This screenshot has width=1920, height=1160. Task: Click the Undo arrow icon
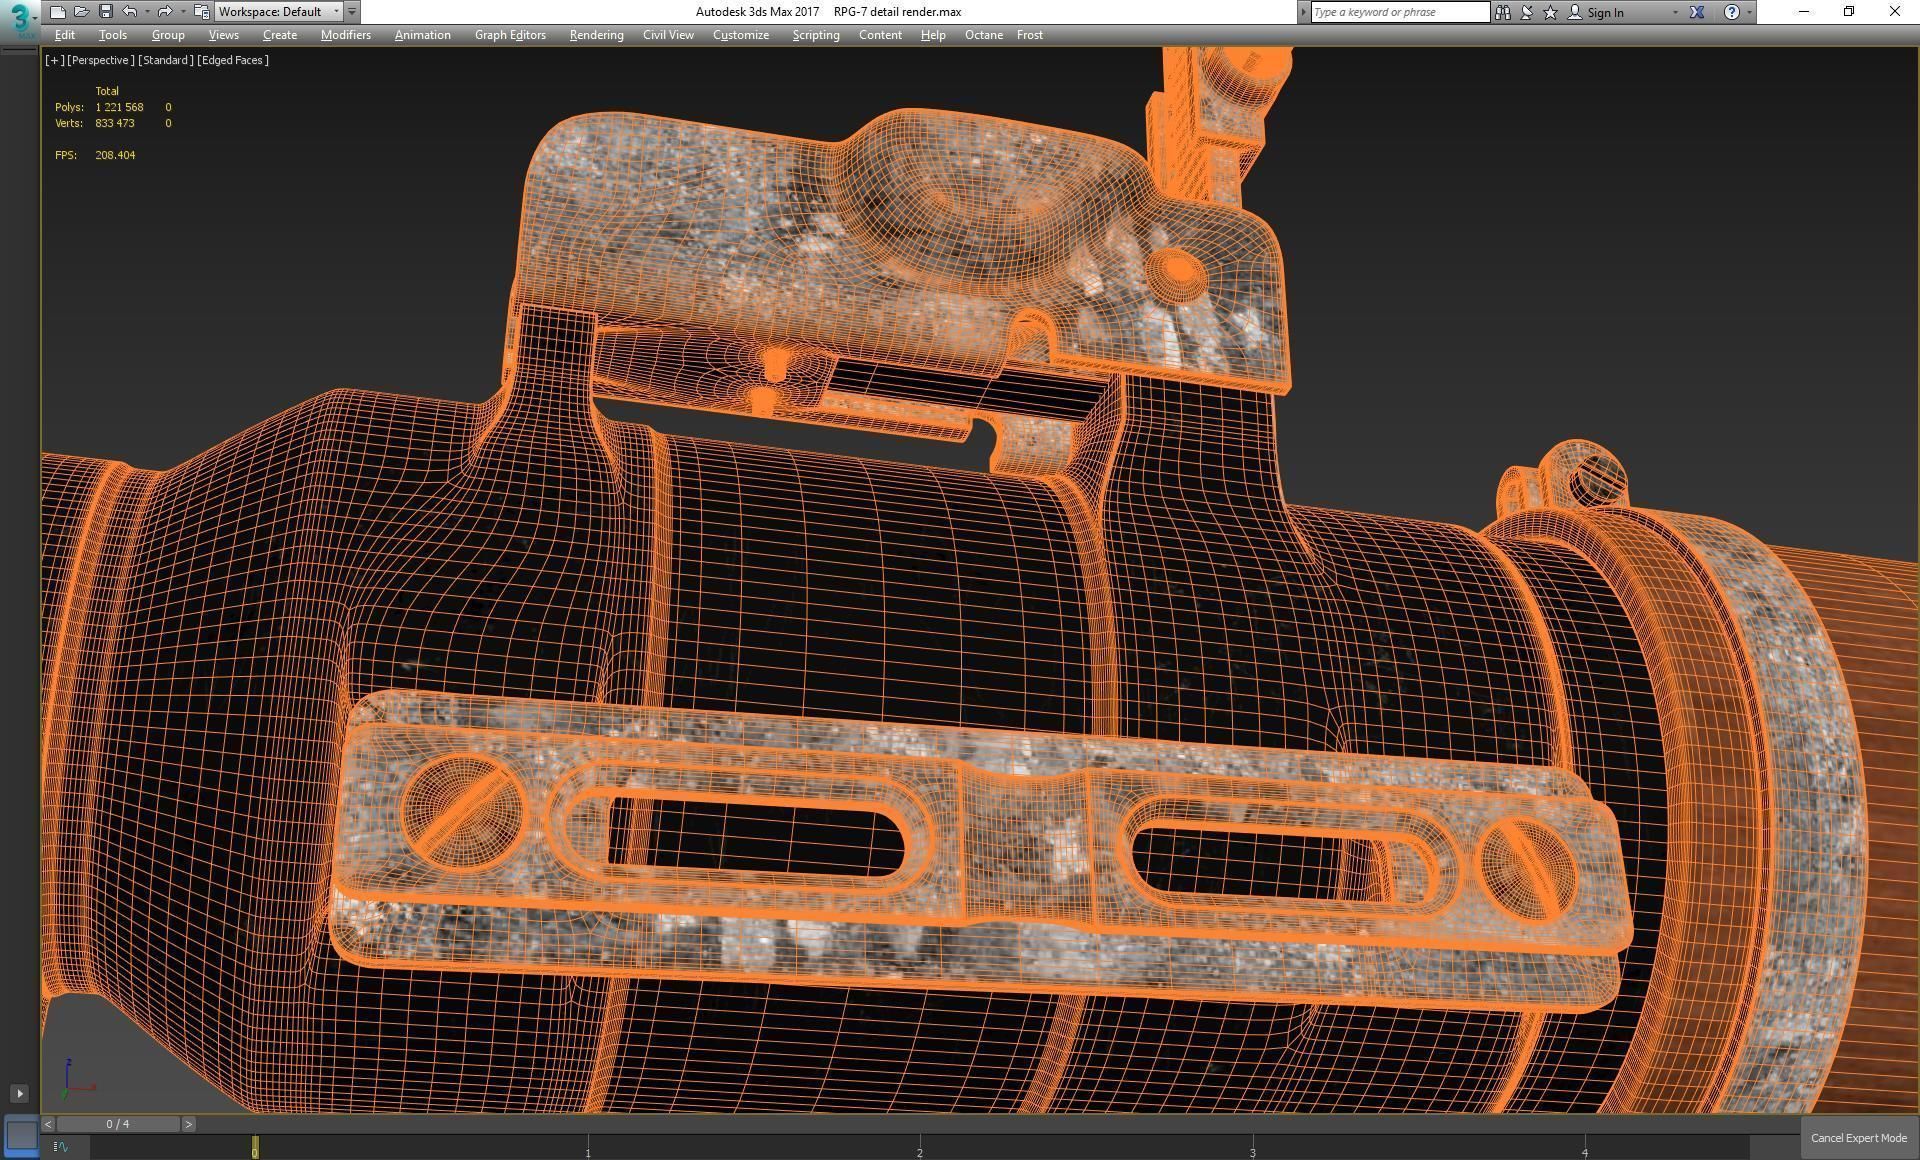(130, 12)
